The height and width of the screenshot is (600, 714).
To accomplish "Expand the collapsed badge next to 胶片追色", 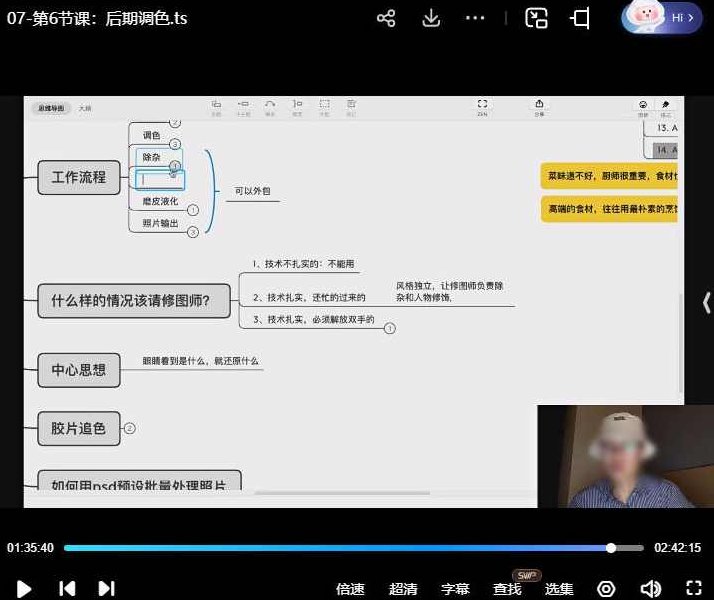I will coord(130,428).
